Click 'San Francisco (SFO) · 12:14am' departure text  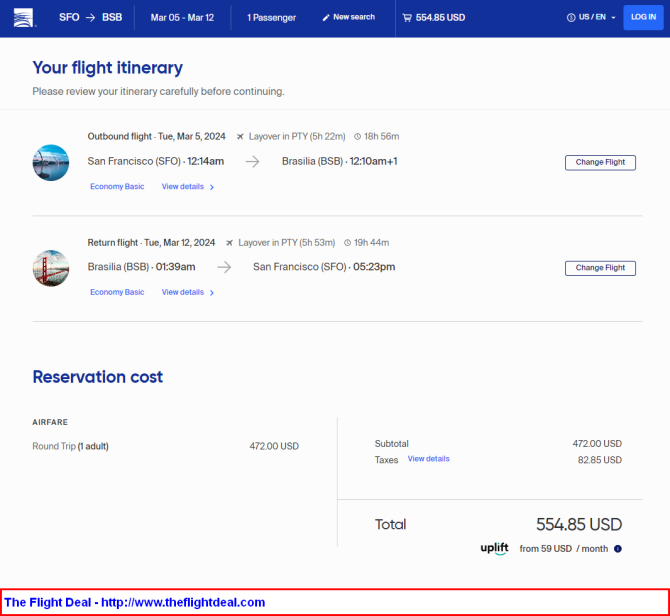(x=156, y=161)
